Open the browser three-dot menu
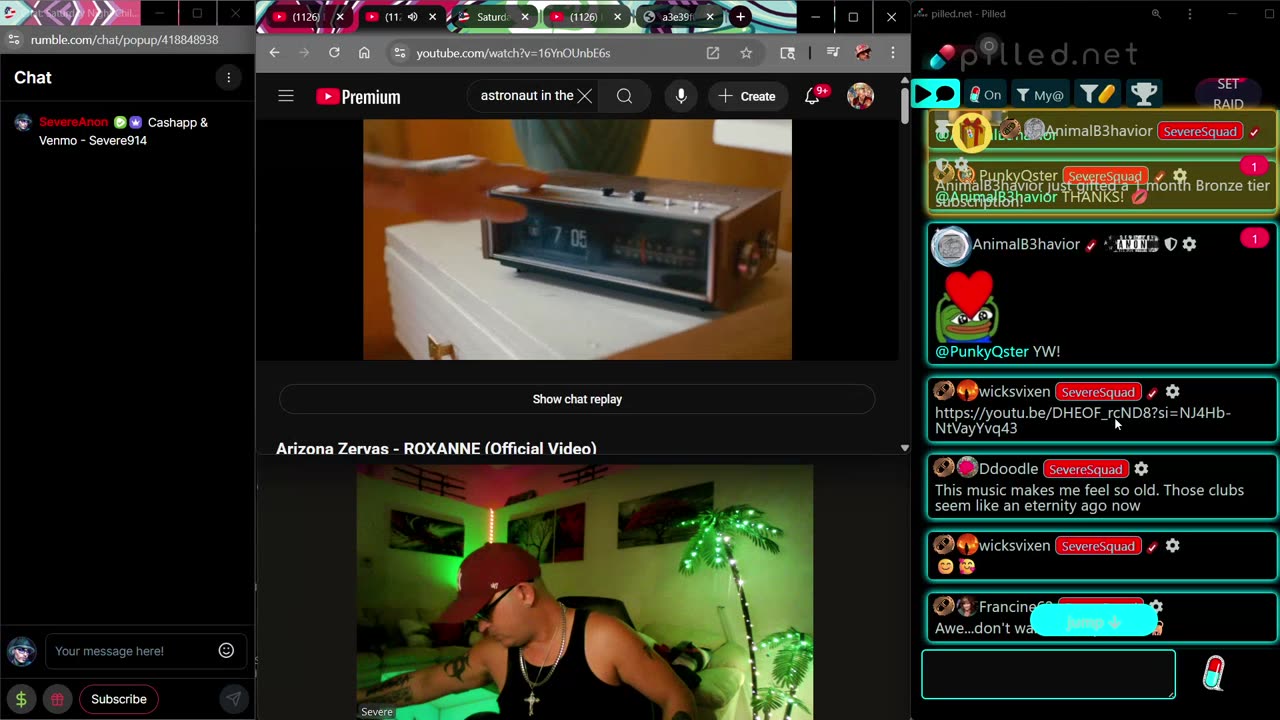This screenshot has width=1280, height=720. tap(892, 53)
